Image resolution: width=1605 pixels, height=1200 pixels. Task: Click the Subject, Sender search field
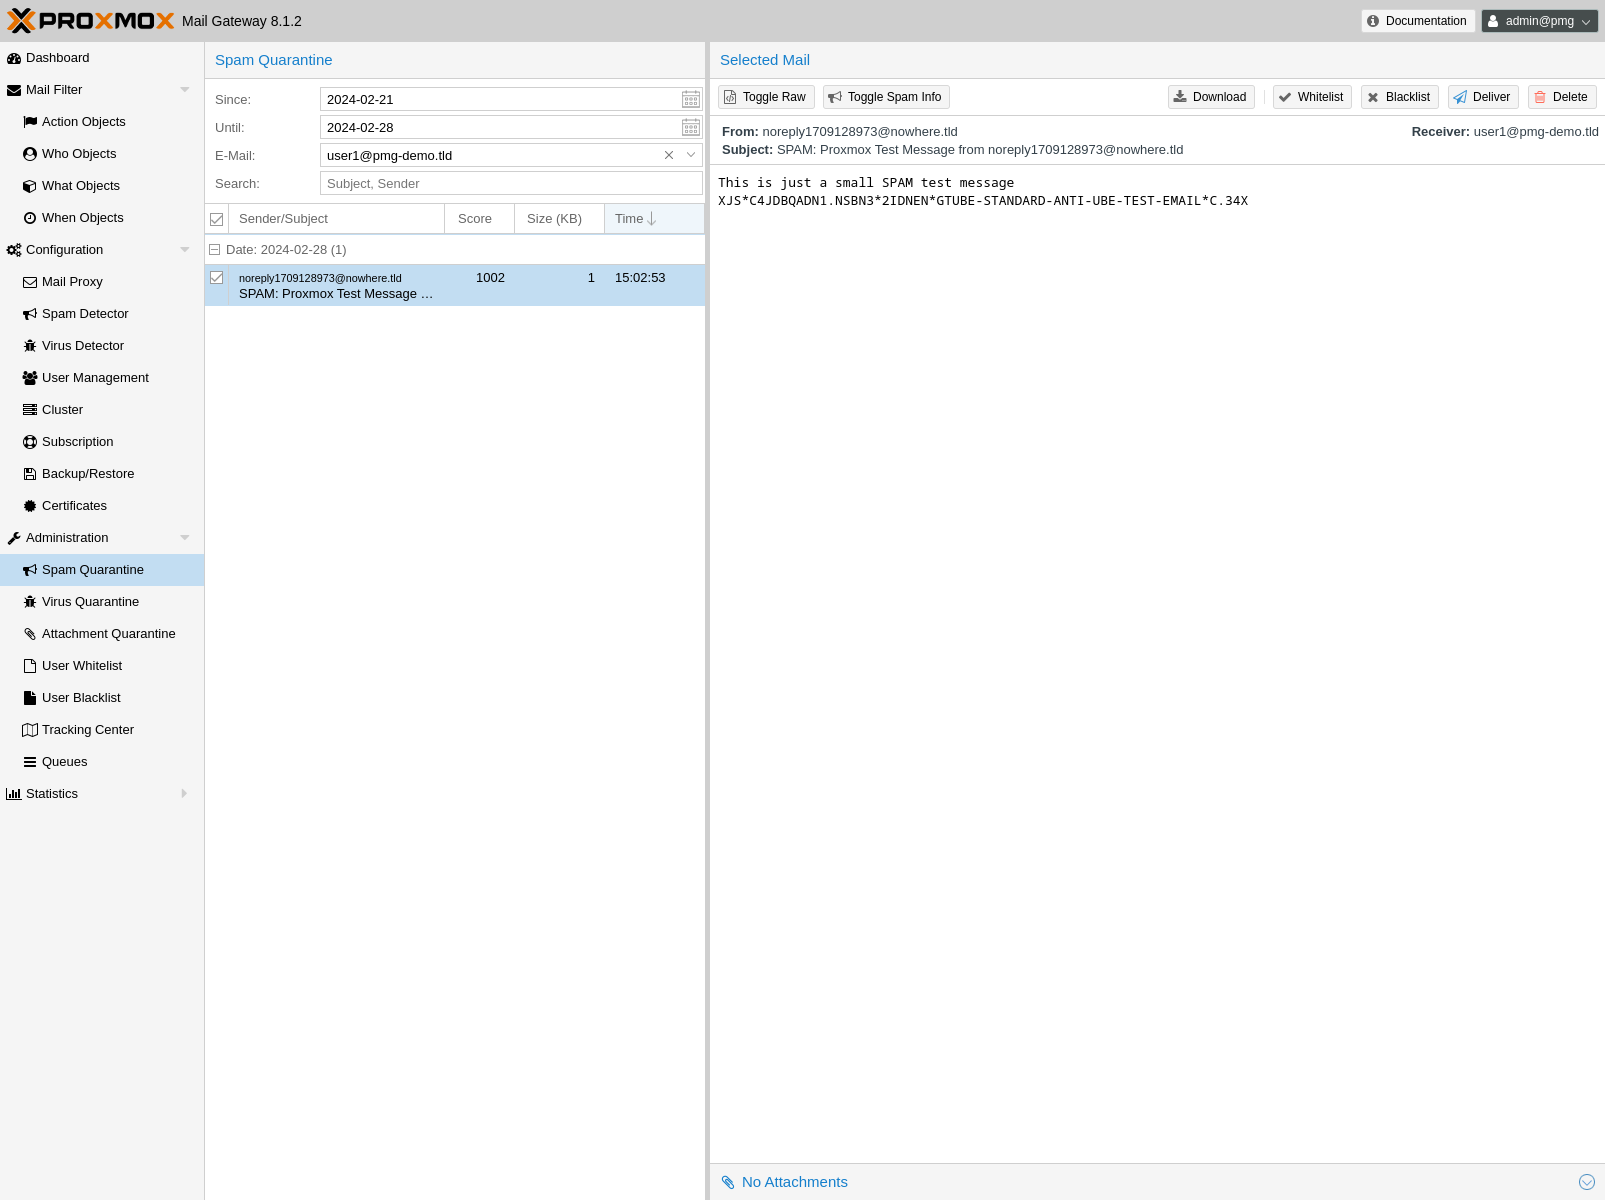(x=511, y=183)
